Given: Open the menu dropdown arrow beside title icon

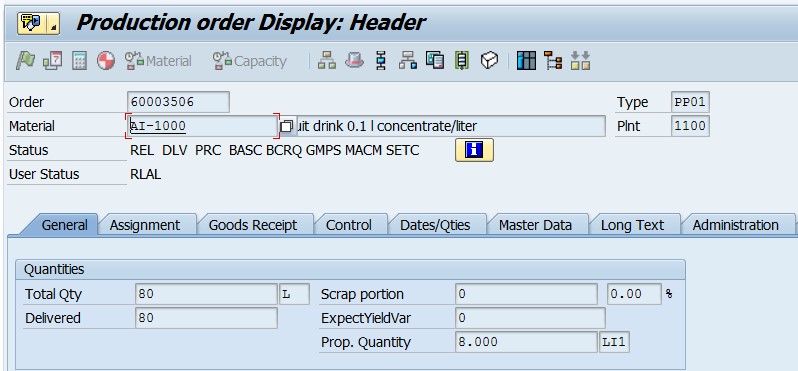Looking at the screenshot, I should [53, 23].
